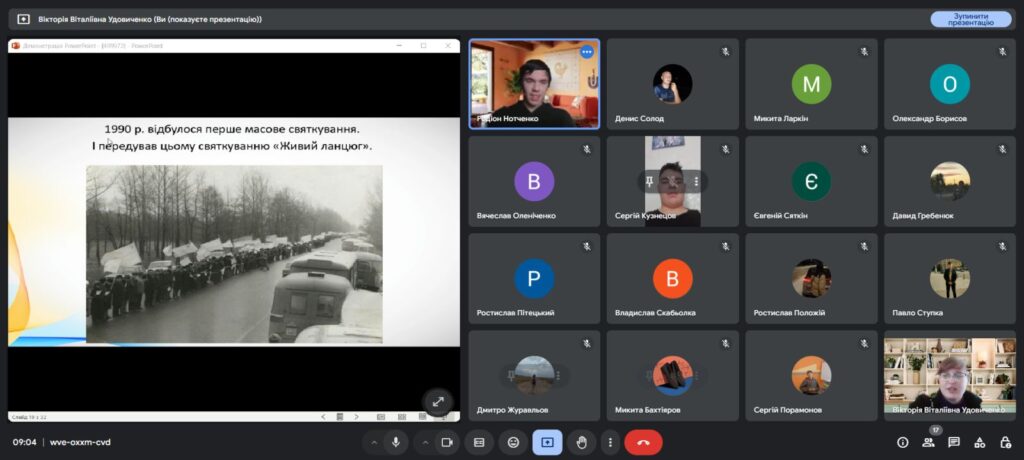Expand audio settings arrow beside microphone
Screen dimensions: 1024x460
(x=375, y=442)
